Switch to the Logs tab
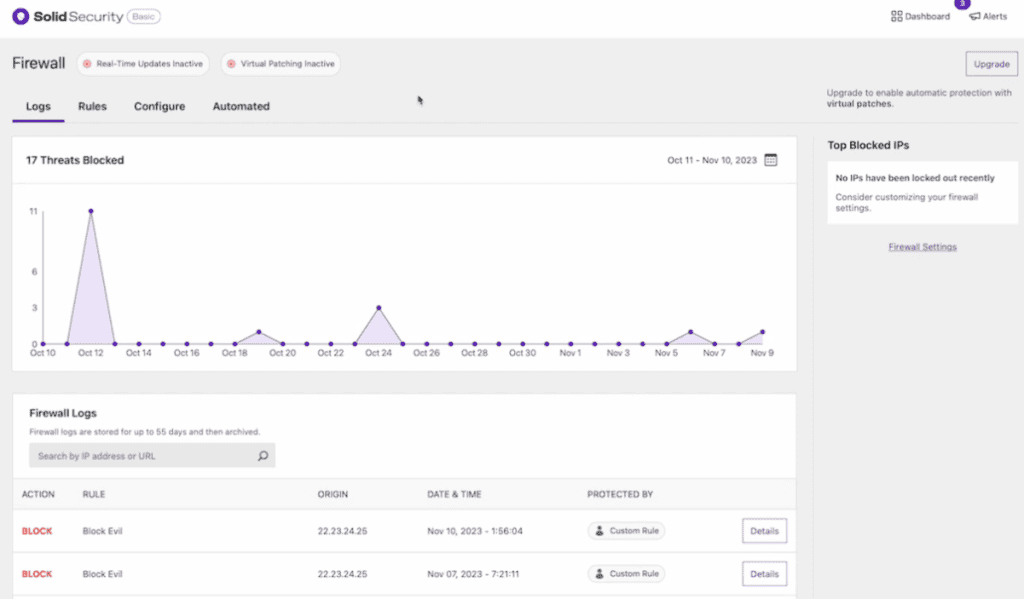 click(x=38, y=106)
